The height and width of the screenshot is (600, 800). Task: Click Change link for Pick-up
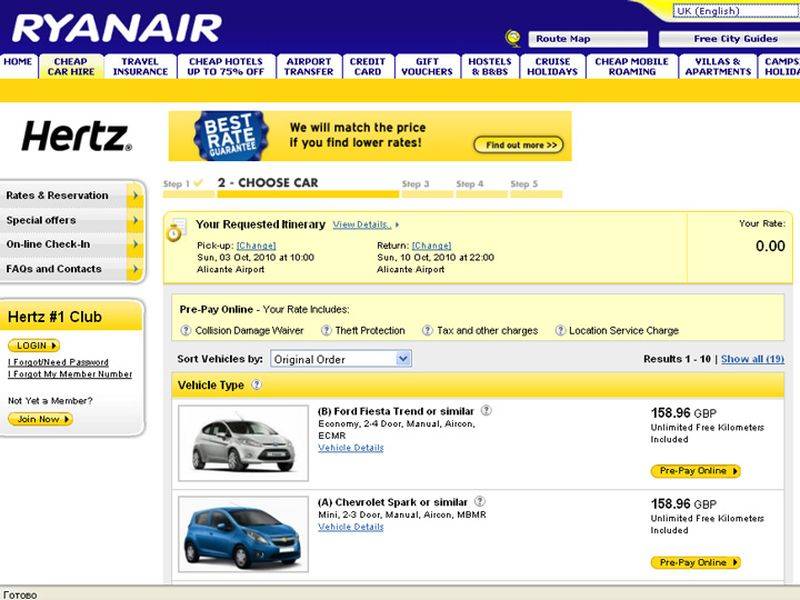(256, 245)
